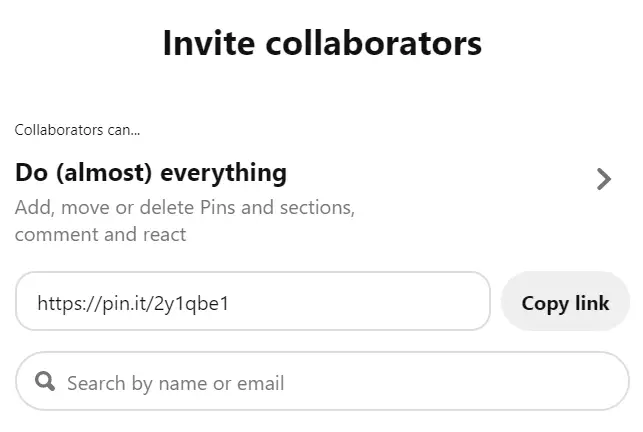Place cursor in name or email search box
This screenshot has height=432, width=643.
322,381
